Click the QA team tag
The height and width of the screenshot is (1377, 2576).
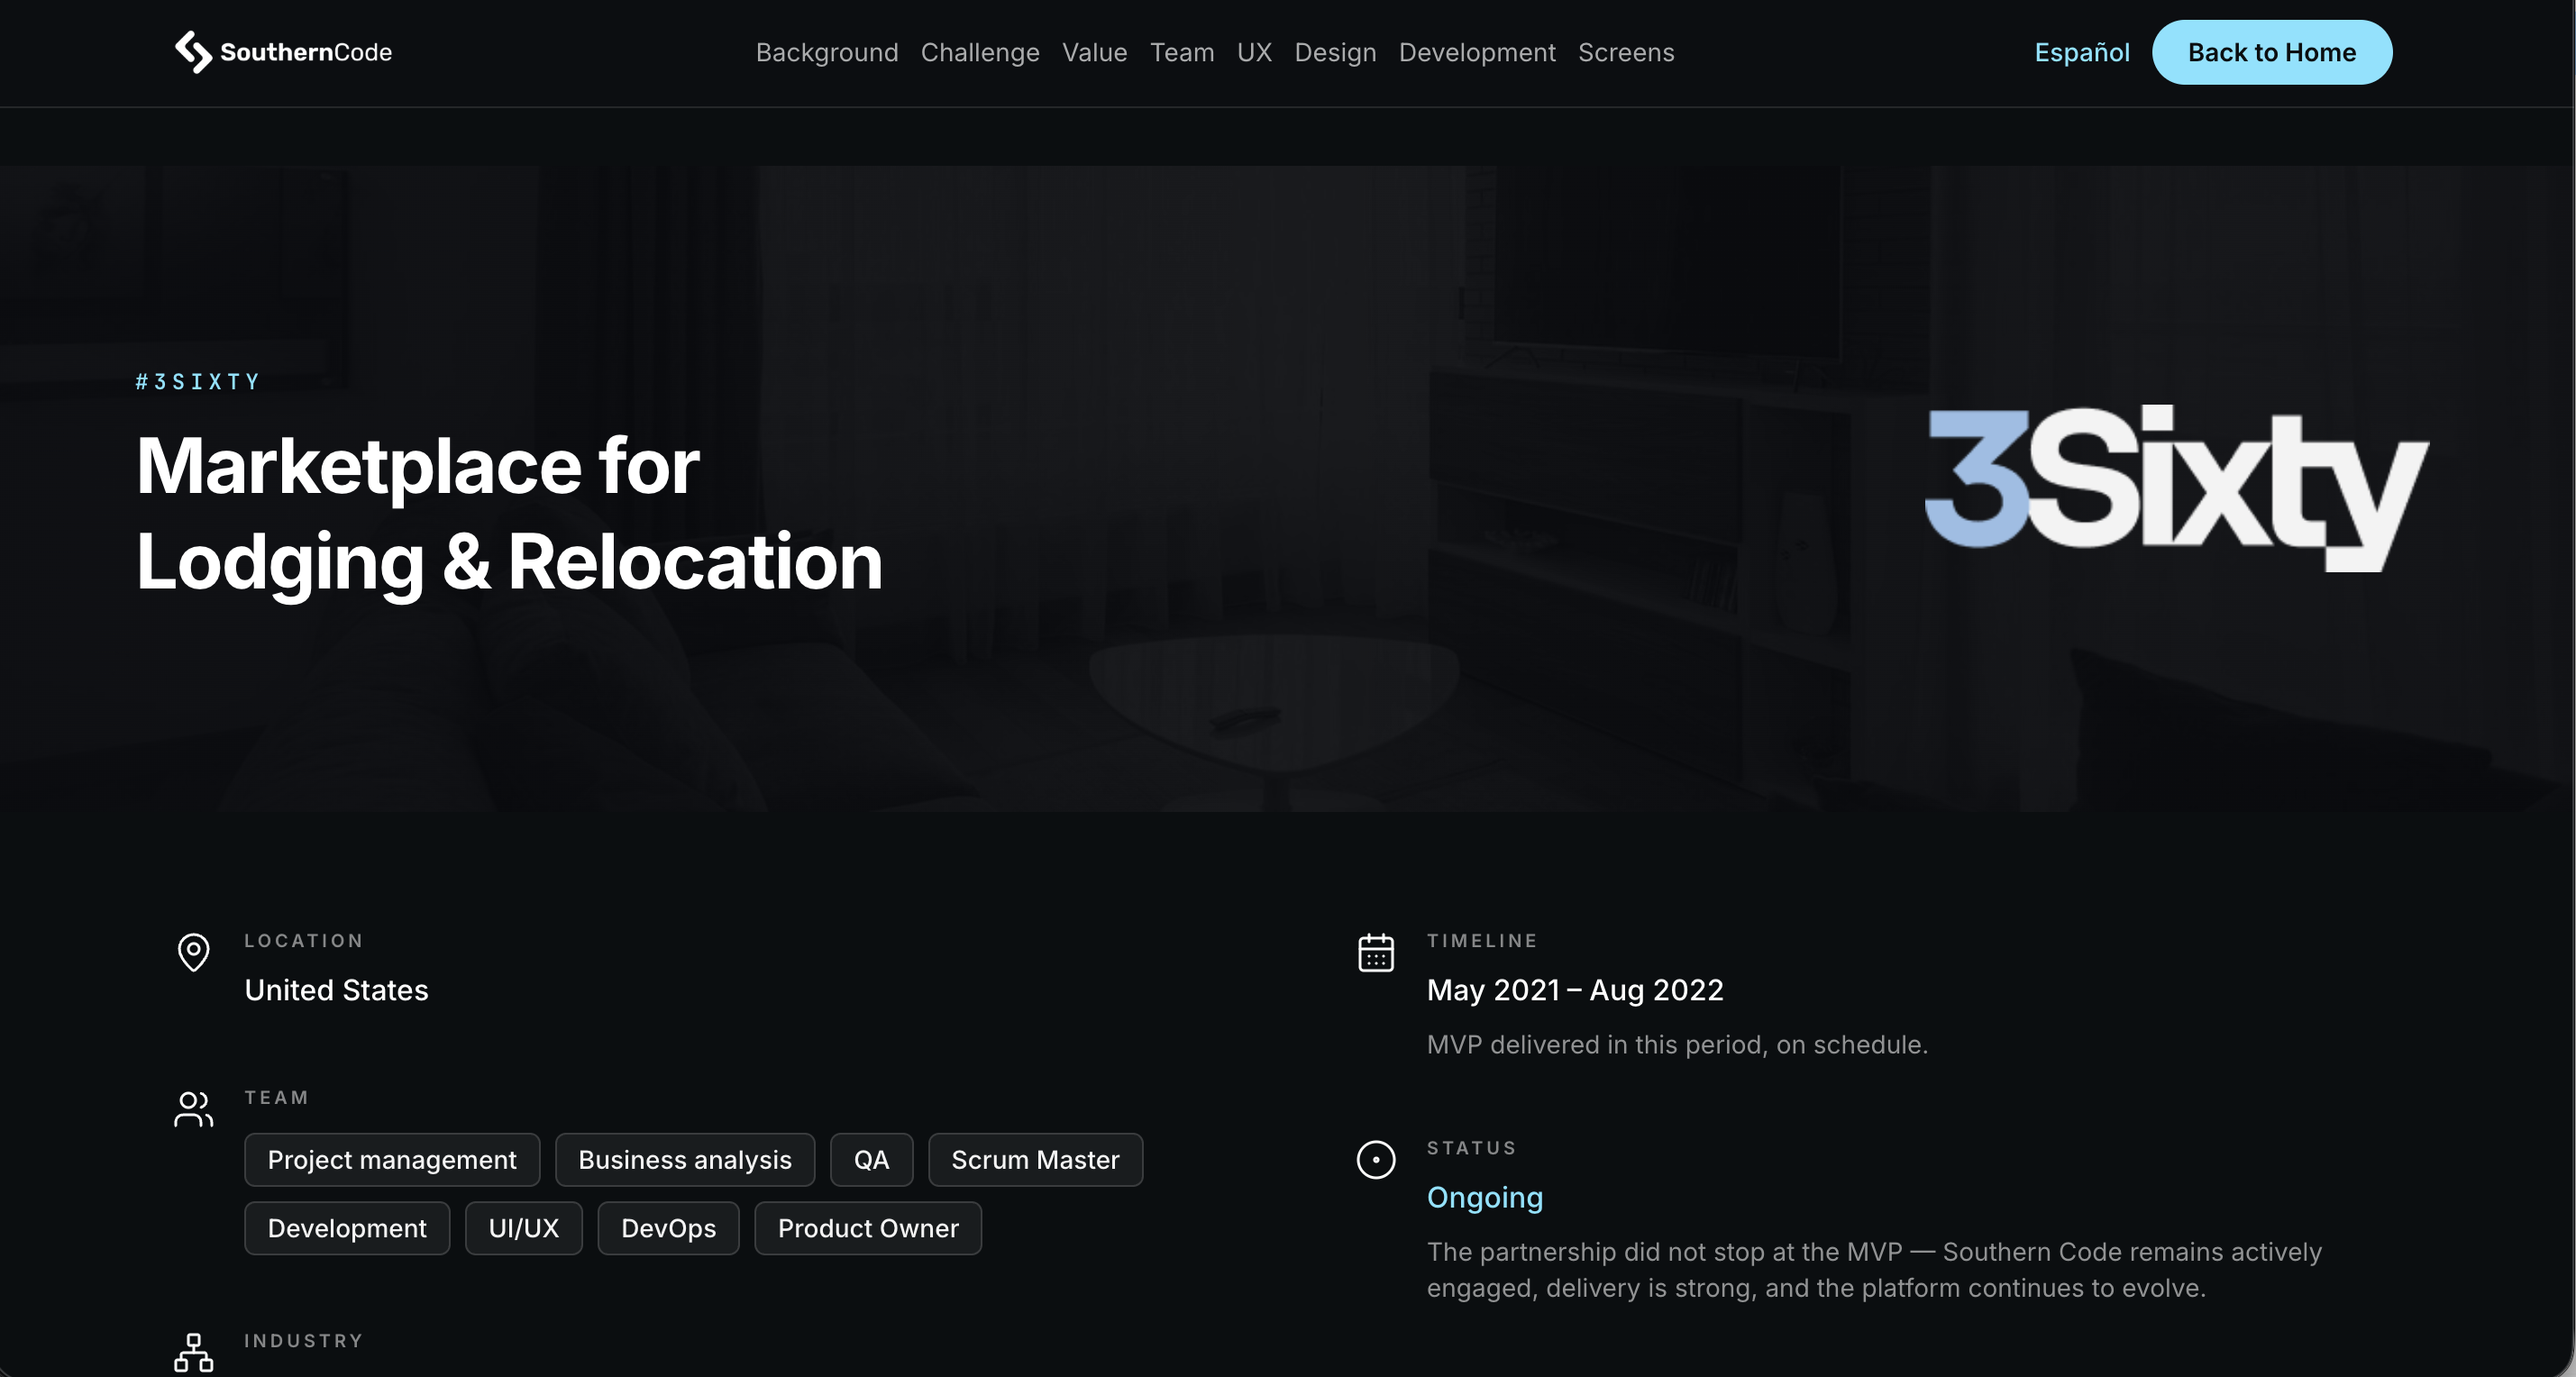(x=871, y=1160)
